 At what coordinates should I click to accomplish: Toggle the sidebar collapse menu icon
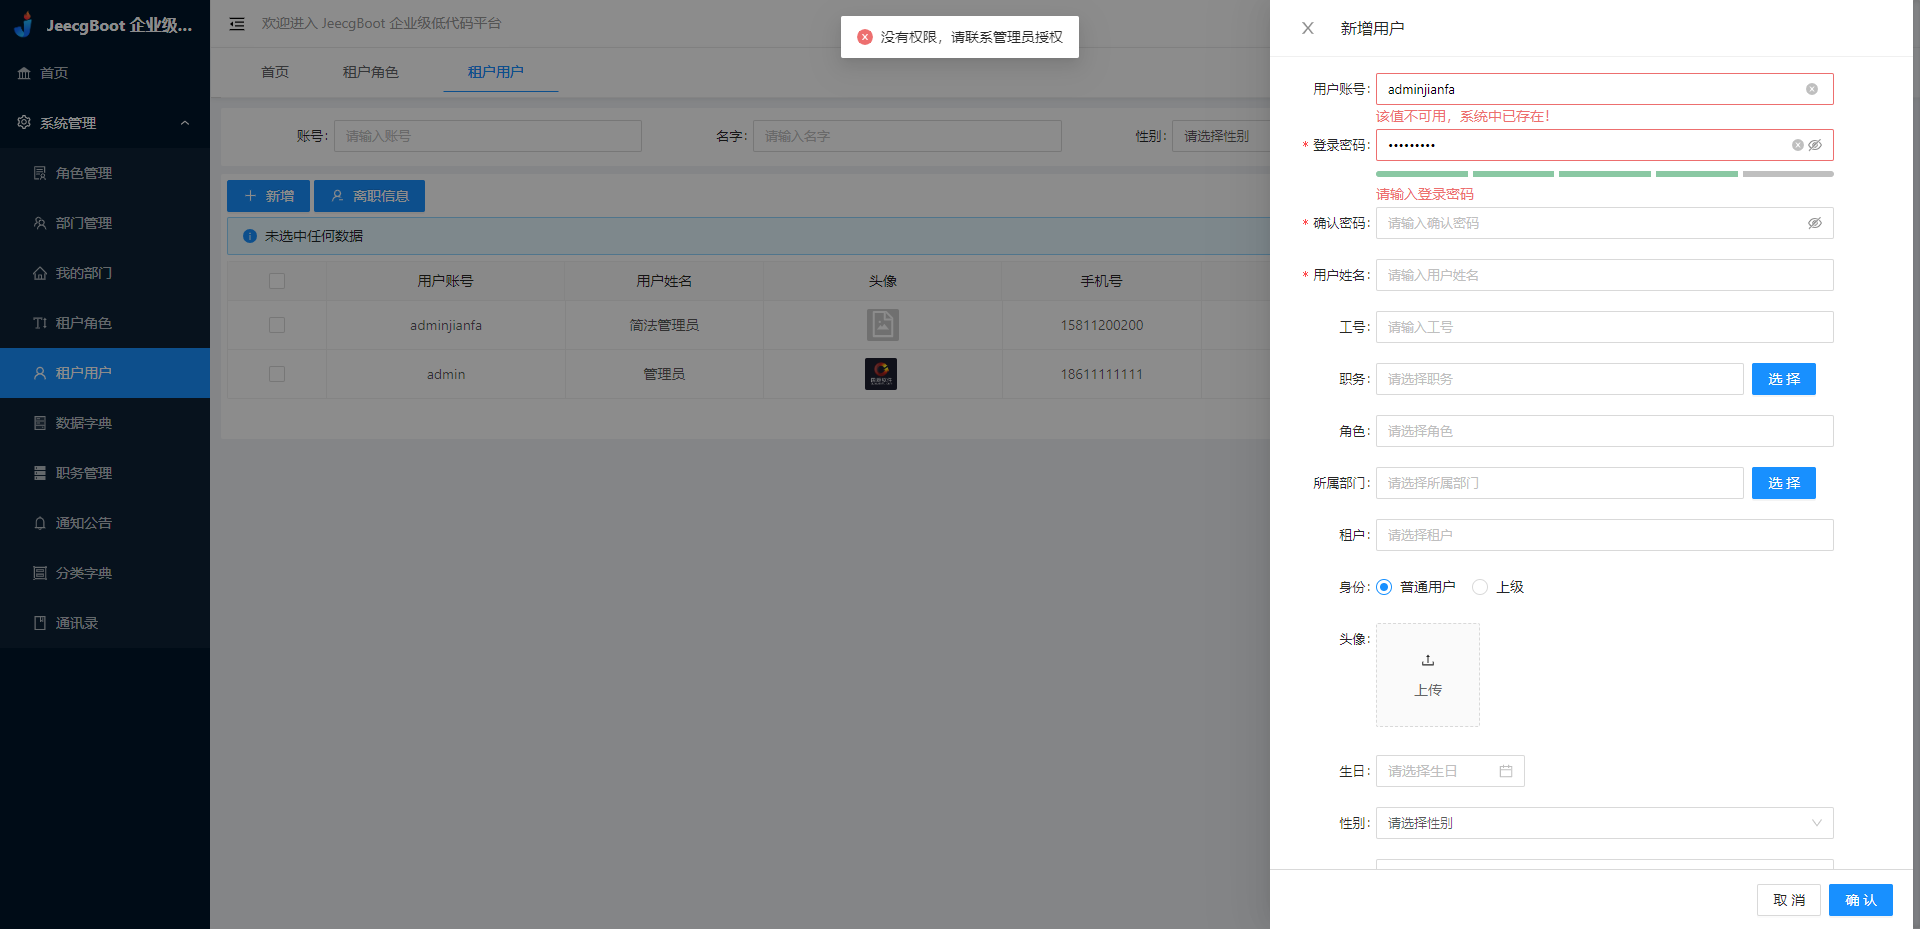[x=237, y=24]
